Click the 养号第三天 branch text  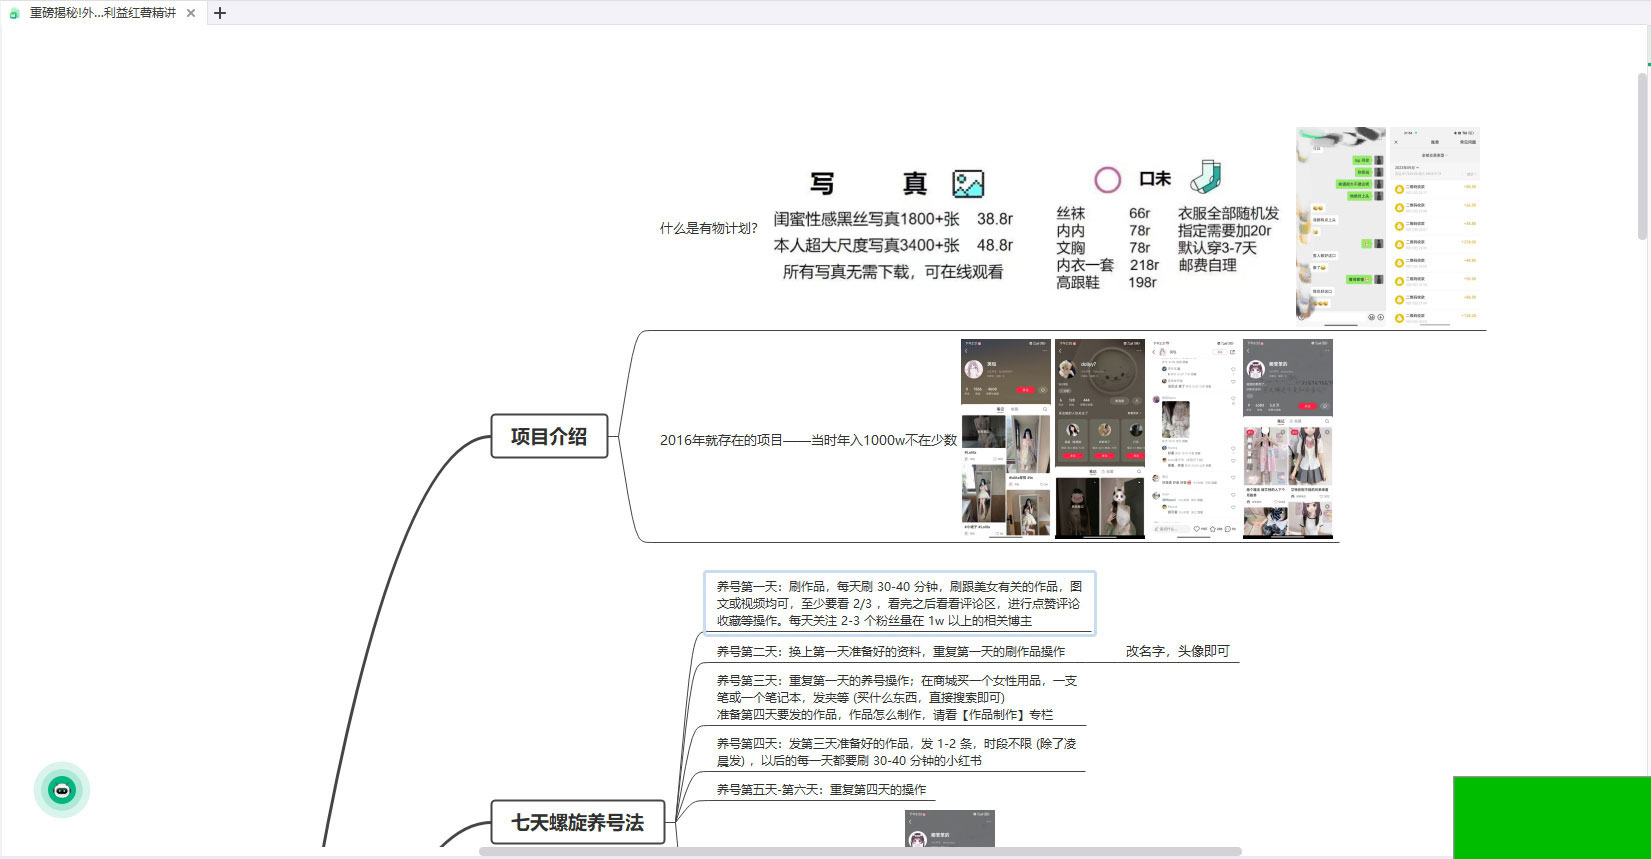[896, 697]
